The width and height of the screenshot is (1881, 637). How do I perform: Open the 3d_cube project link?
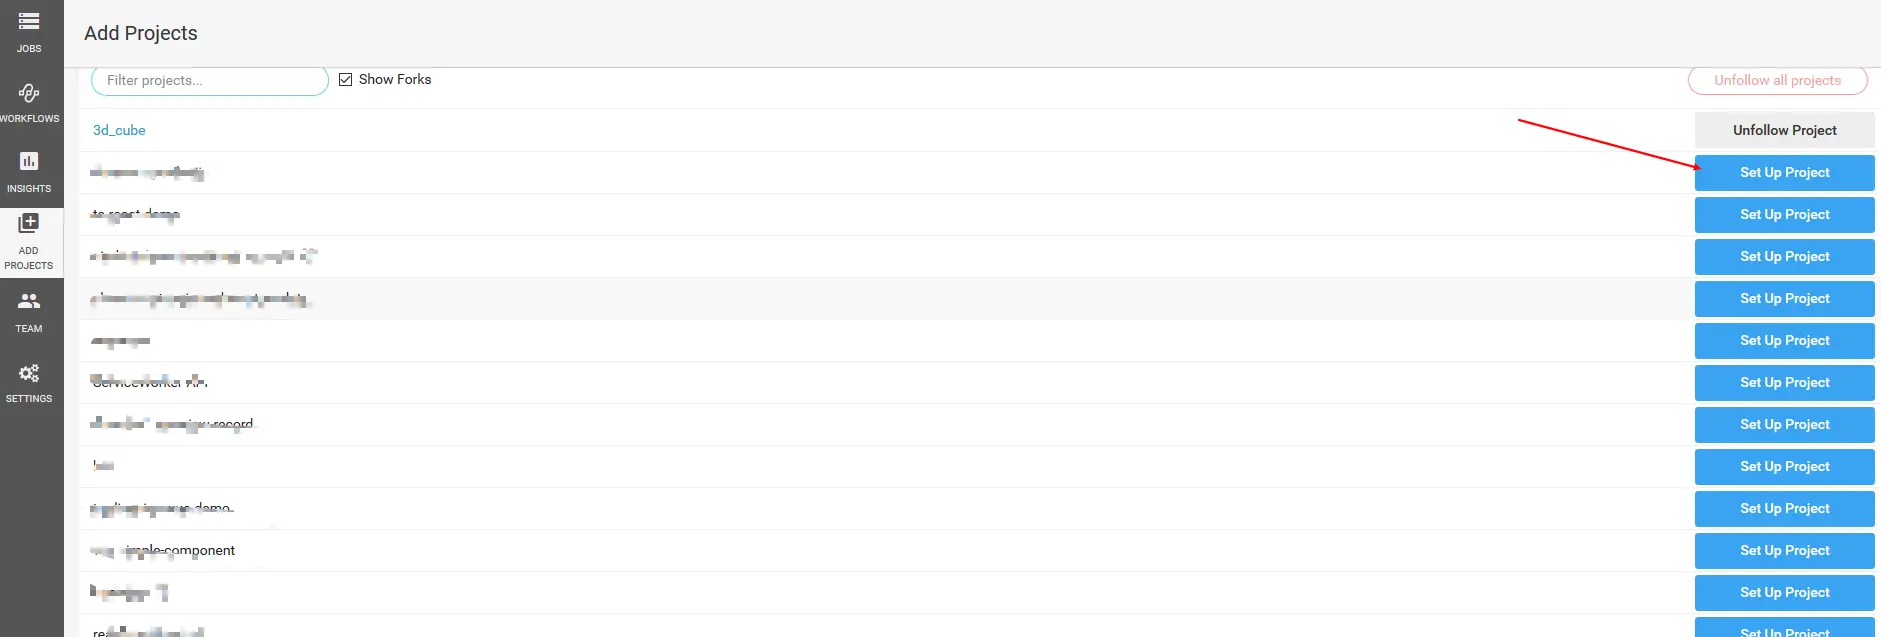point(119,130)
